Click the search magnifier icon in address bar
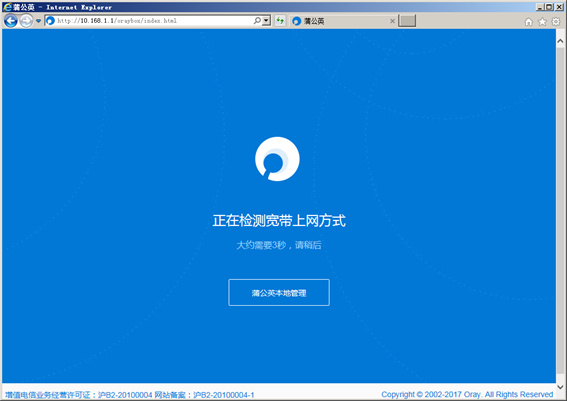The height and width of the screenshot is (401, 567). pyautogui.click(x=257, y=21)
